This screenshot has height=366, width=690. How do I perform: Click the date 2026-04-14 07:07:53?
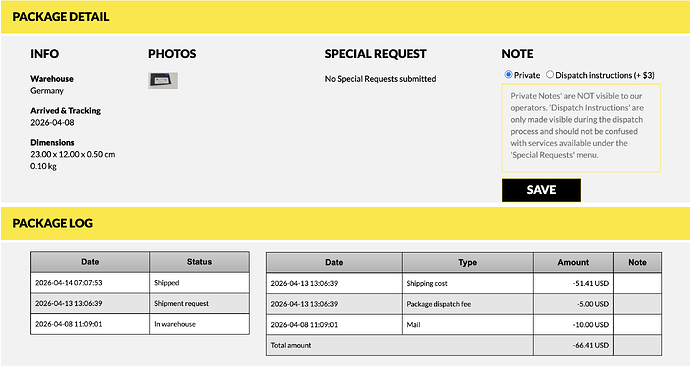tap(69, 283)
